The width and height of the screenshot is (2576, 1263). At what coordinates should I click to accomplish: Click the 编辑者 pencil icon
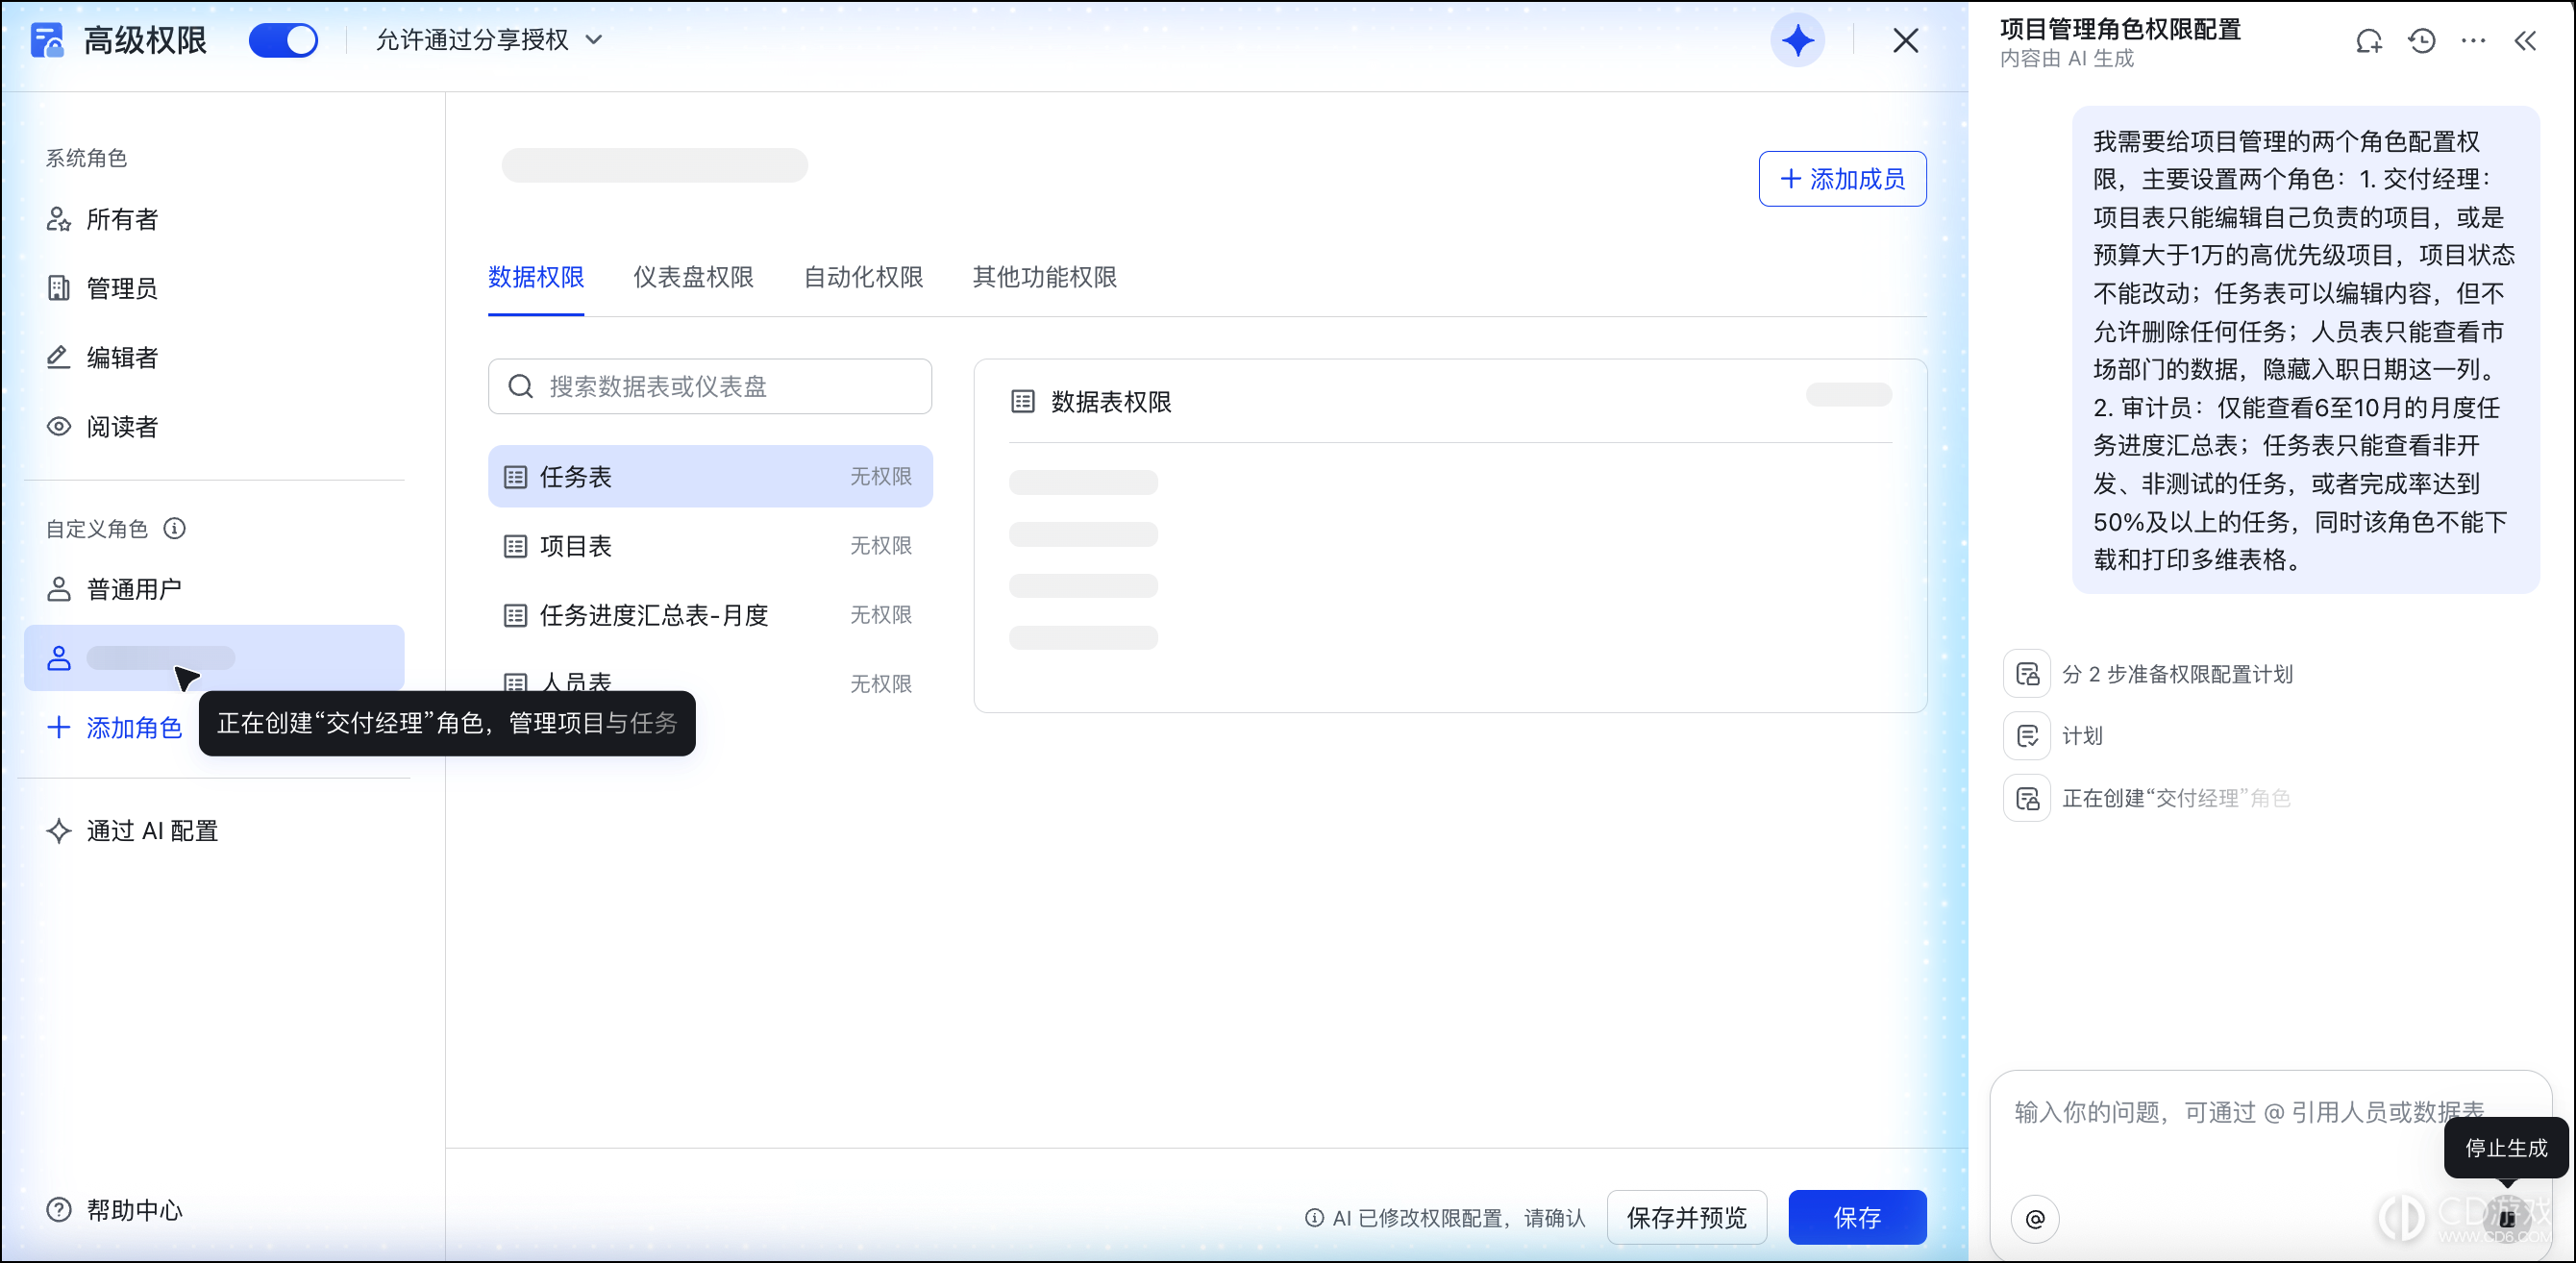[x=59, y=357]
